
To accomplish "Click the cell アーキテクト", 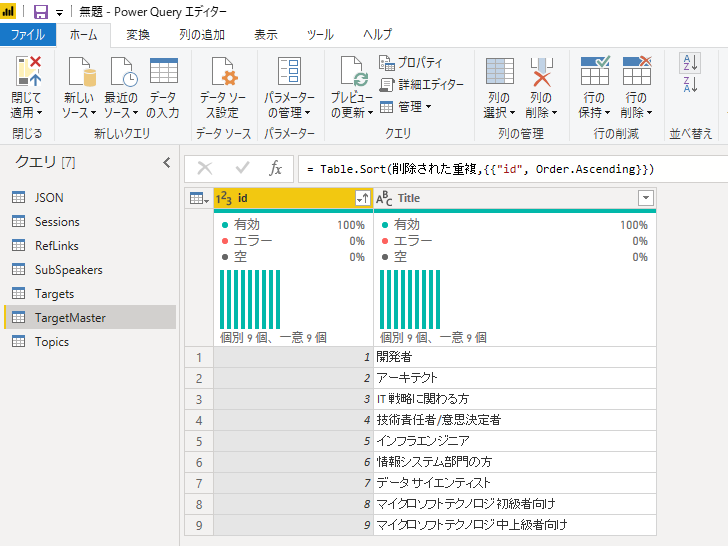I will coord(514,378).
